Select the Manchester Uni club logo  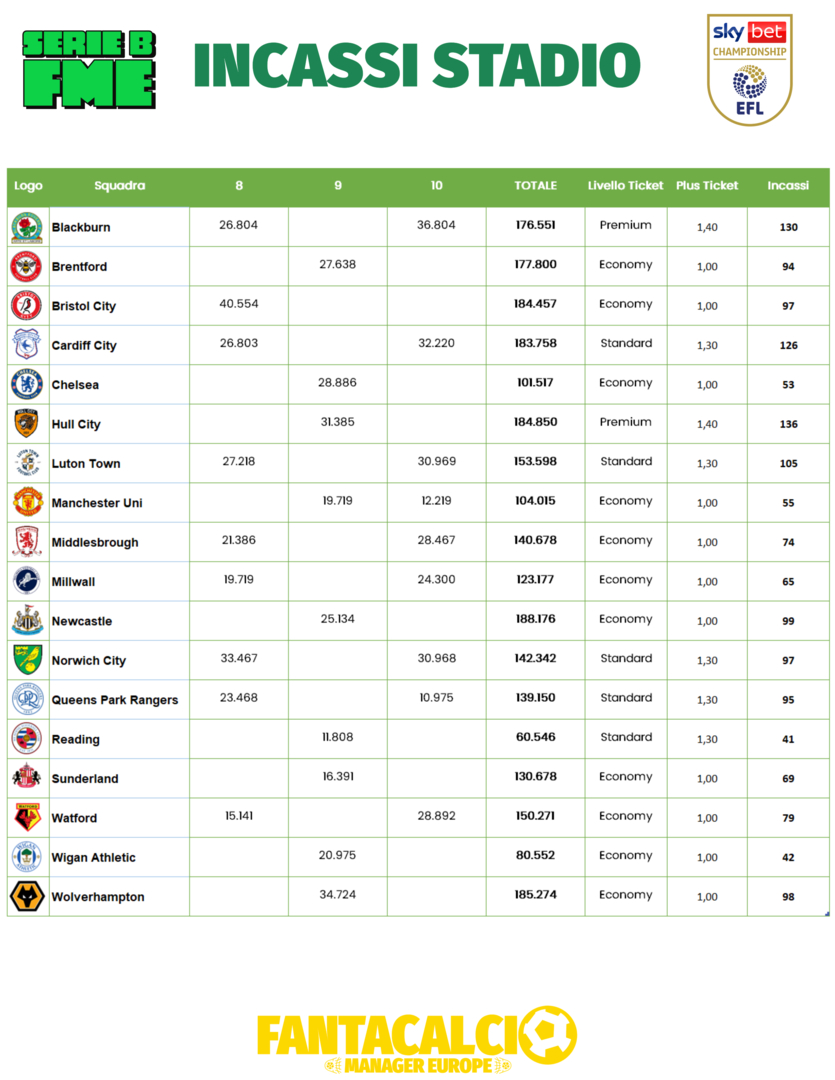tap(27, 502)
